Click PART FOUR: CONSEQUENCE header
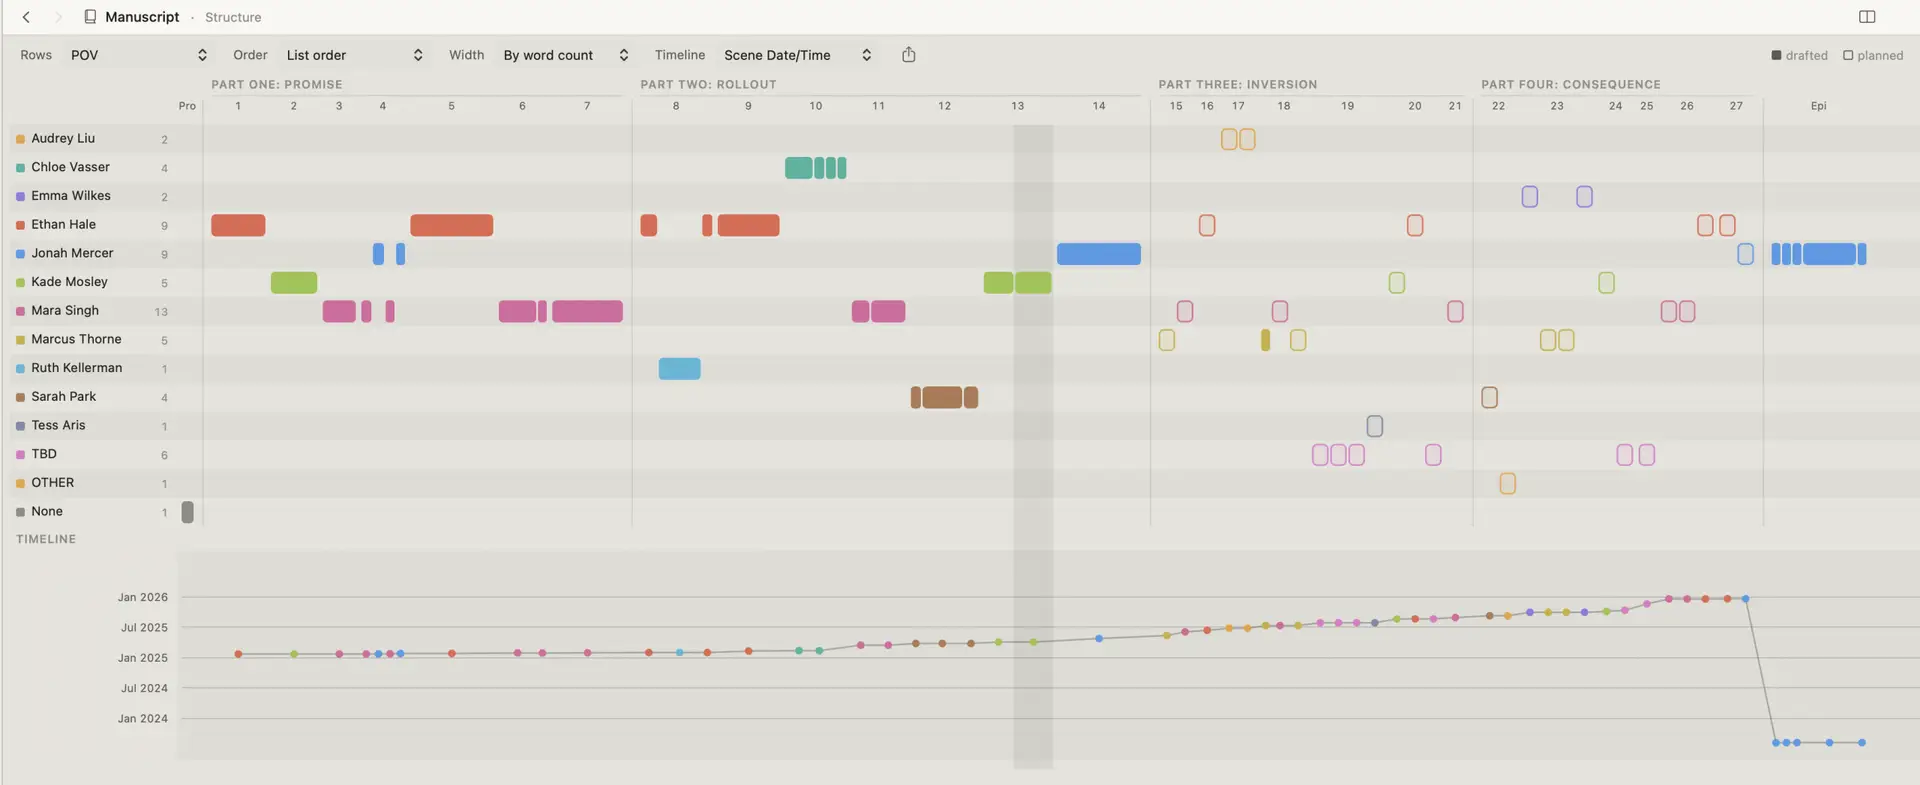This screenshot has height=785, width=1920. tap(1571, 84)
